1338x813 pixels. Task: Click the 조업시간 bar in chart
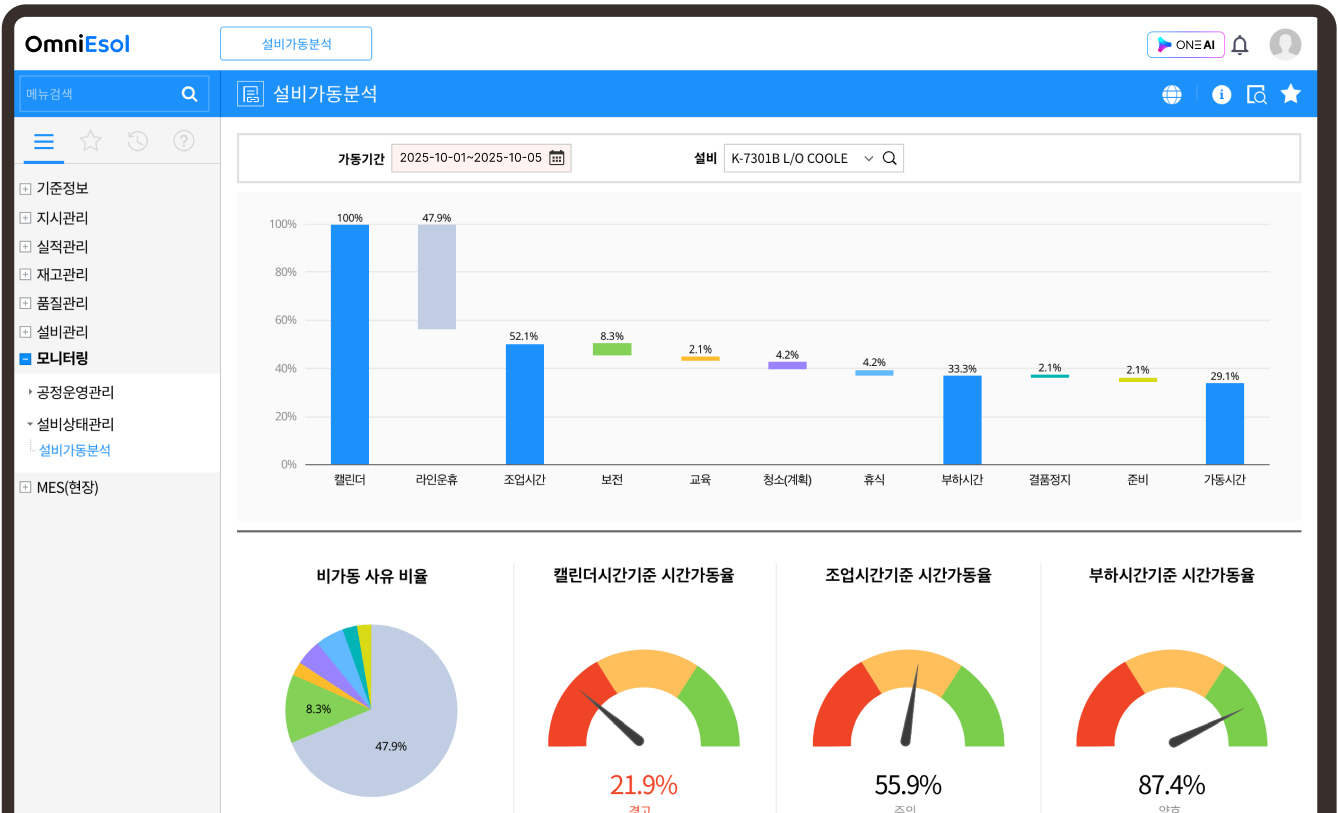tap(524, 404)
